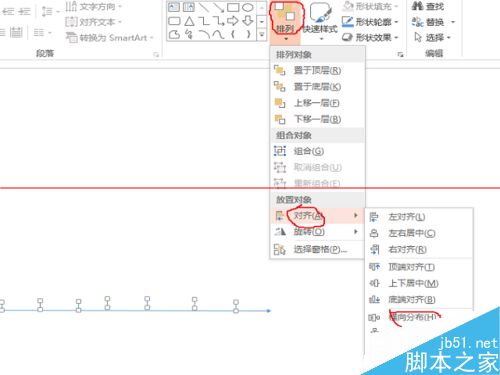Viewport: 500px width, 375px height.
Task: Open the paragraph dialog launcher
Action: click(x=156, y=54)
